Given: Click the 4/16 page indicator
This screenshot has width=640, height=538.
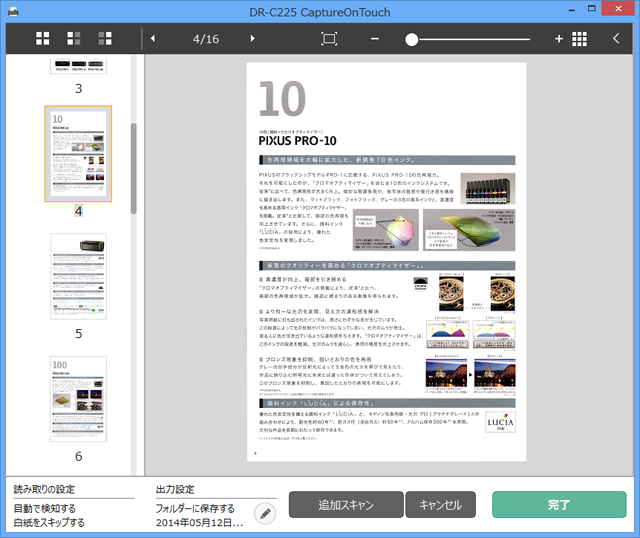Looking at the screenshot, I should pyautogui.click(x=206, y=39).
